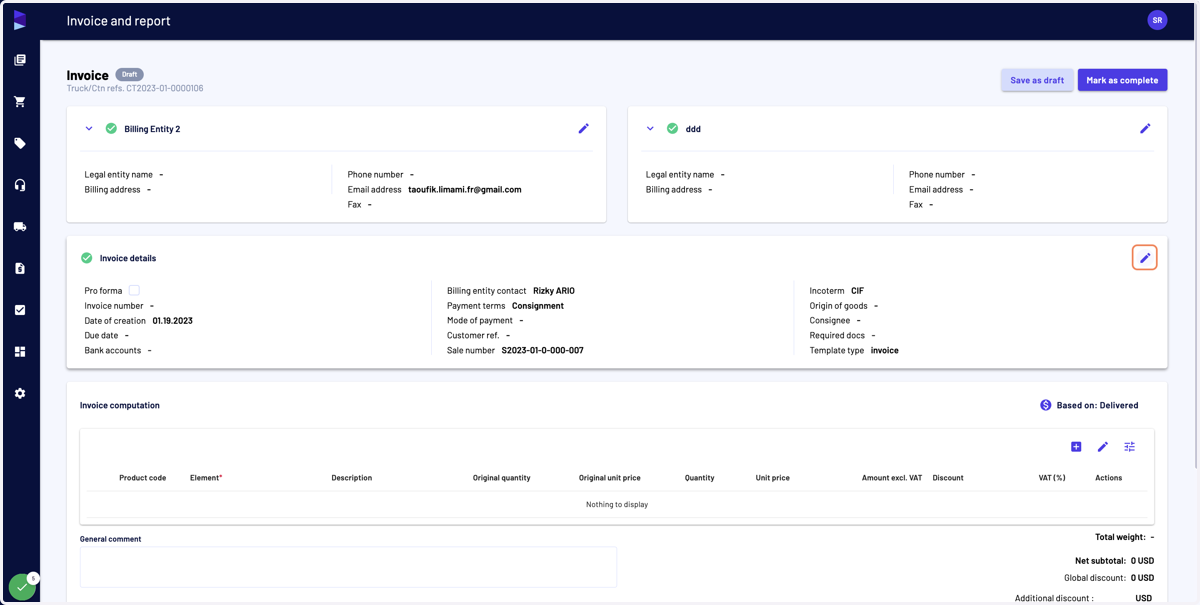Click the green check badge with notification count
1200x605 pixels.
tap(22, 588)
